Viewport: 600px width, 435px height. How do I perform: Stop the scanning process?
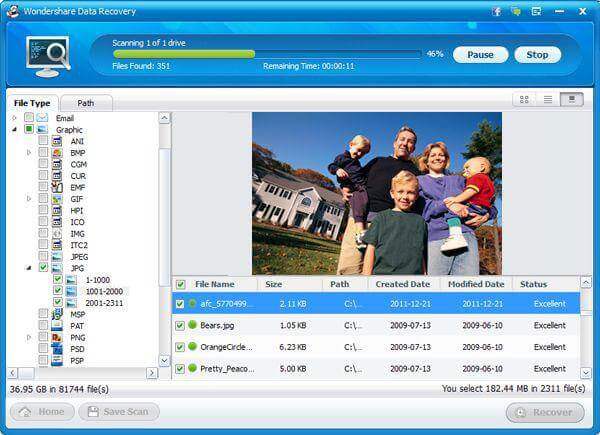click(538, 55)
